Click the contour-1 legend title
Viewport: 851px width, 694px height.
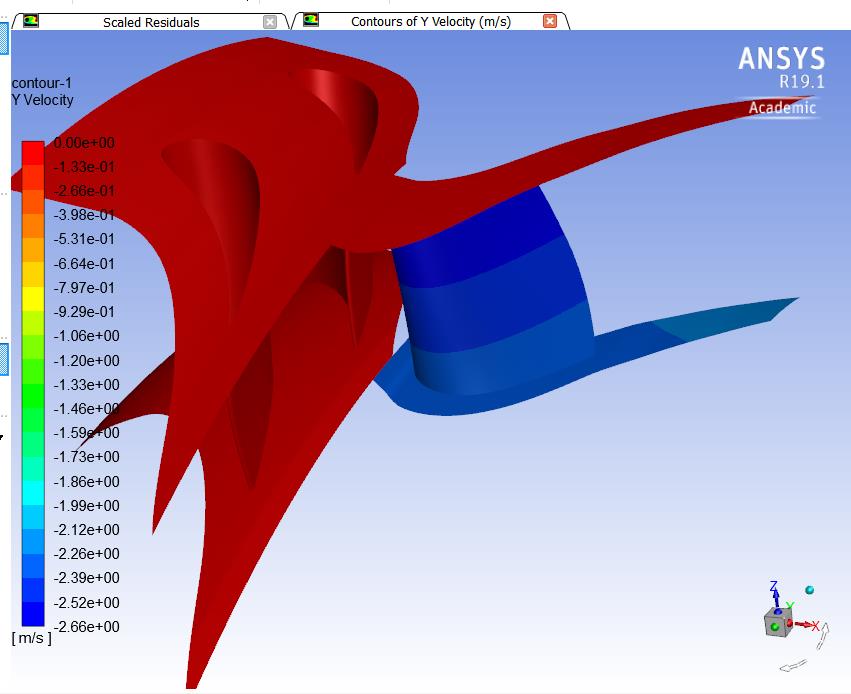(x=42, y=83)
